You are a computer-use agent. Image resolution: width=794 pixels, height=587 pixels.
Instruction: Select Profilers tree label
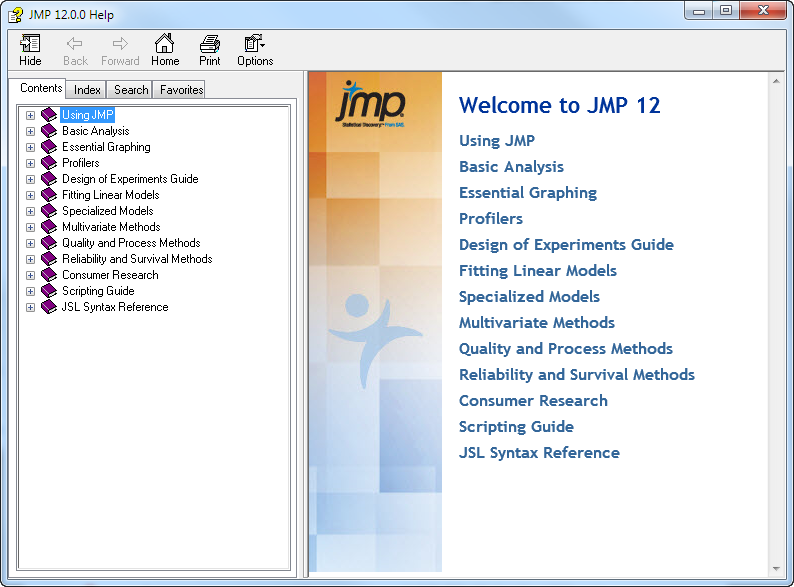point(81,163)
